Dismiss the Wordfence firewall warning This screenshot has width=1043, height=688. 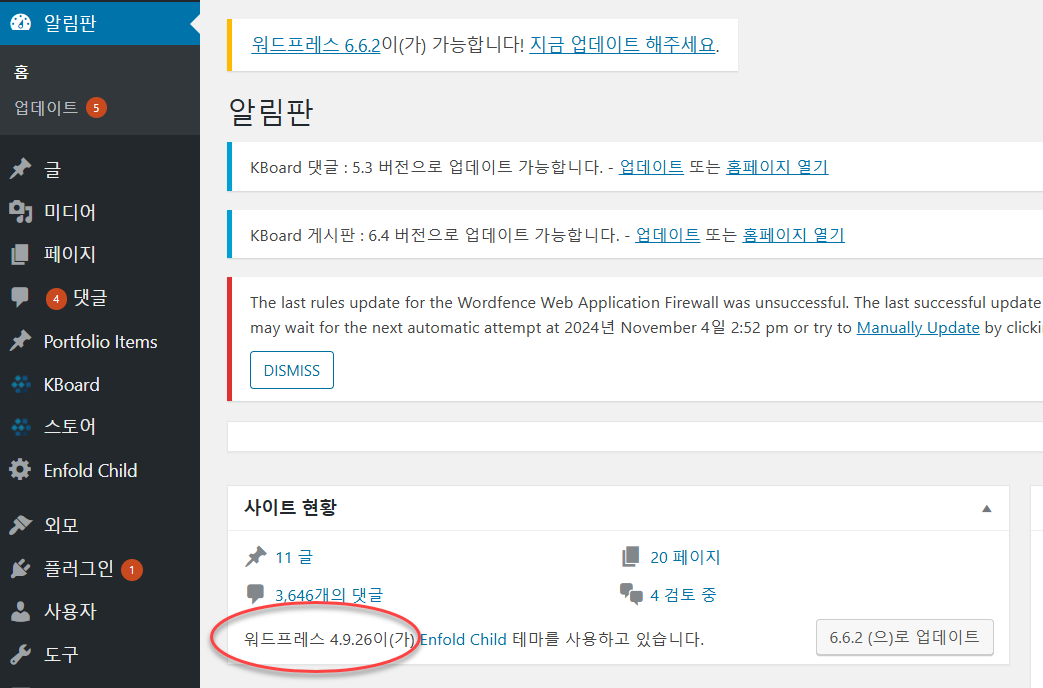click(291, 370)
